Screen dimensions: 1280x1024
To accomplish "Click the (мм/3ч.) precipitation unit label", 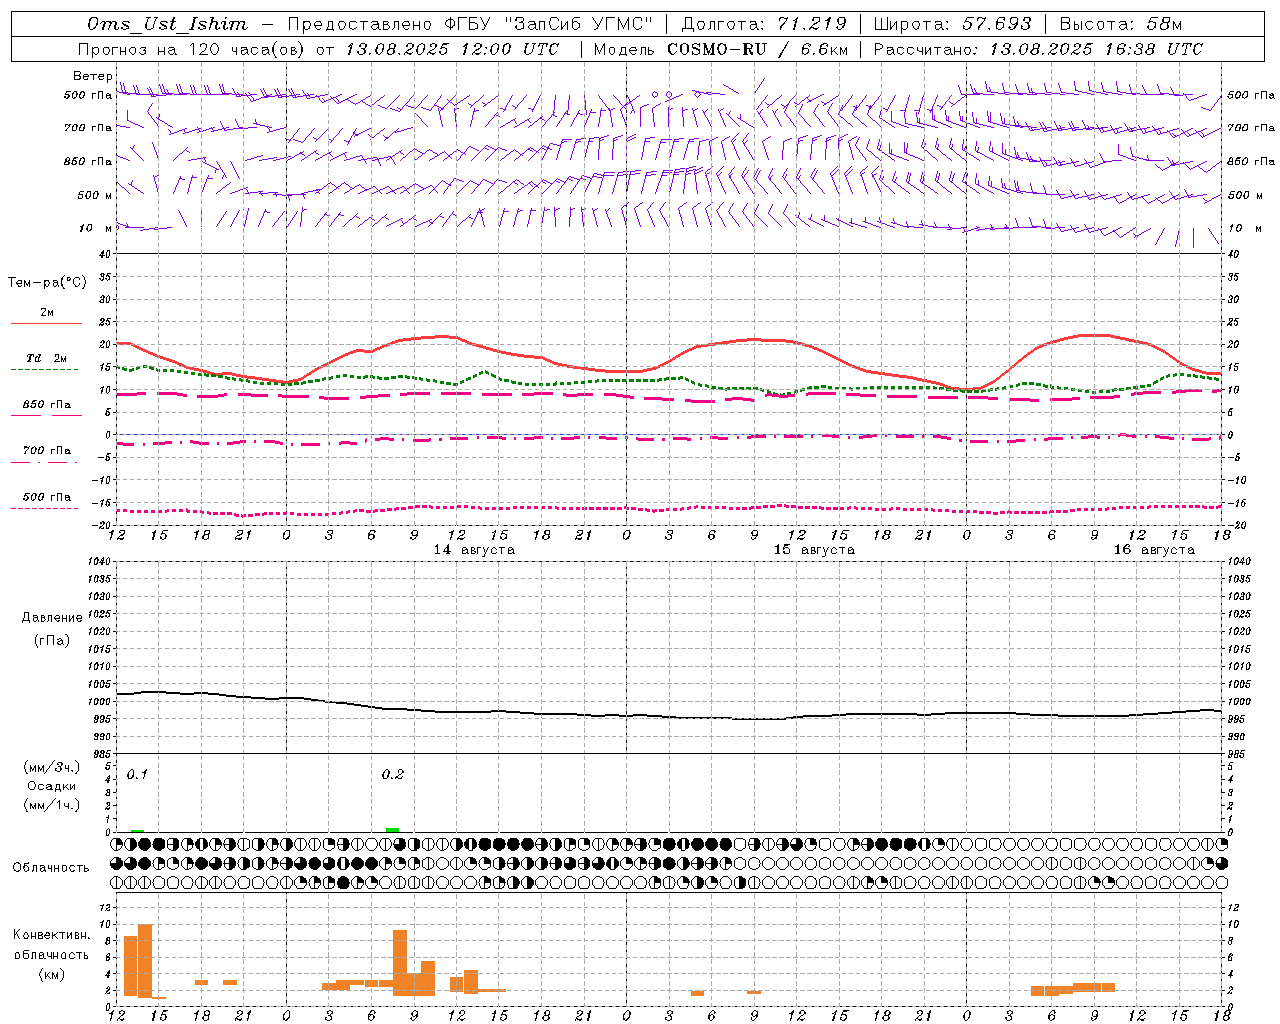I will [52, 767].
